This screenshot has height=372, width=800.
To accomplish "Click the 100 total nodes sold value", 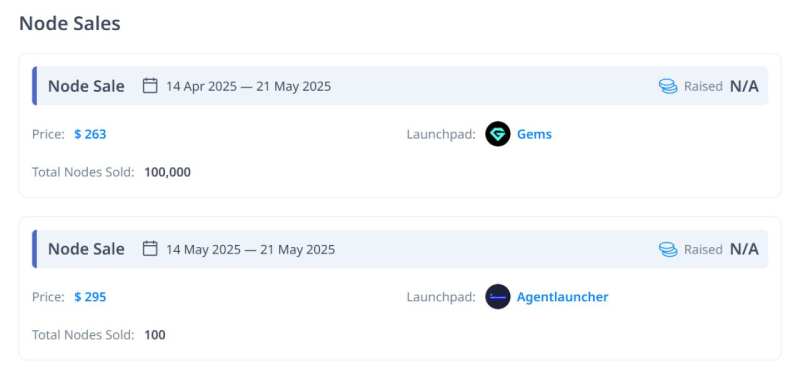I will click(x=155, y=335).
